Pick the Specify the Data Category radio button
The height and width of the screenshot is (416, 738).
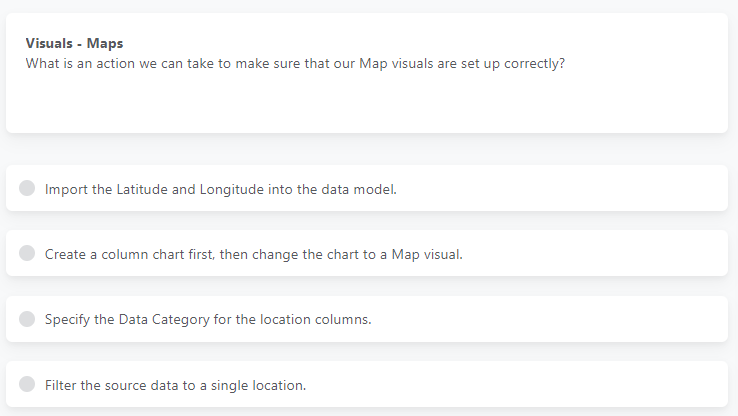[x=27, y=319]
